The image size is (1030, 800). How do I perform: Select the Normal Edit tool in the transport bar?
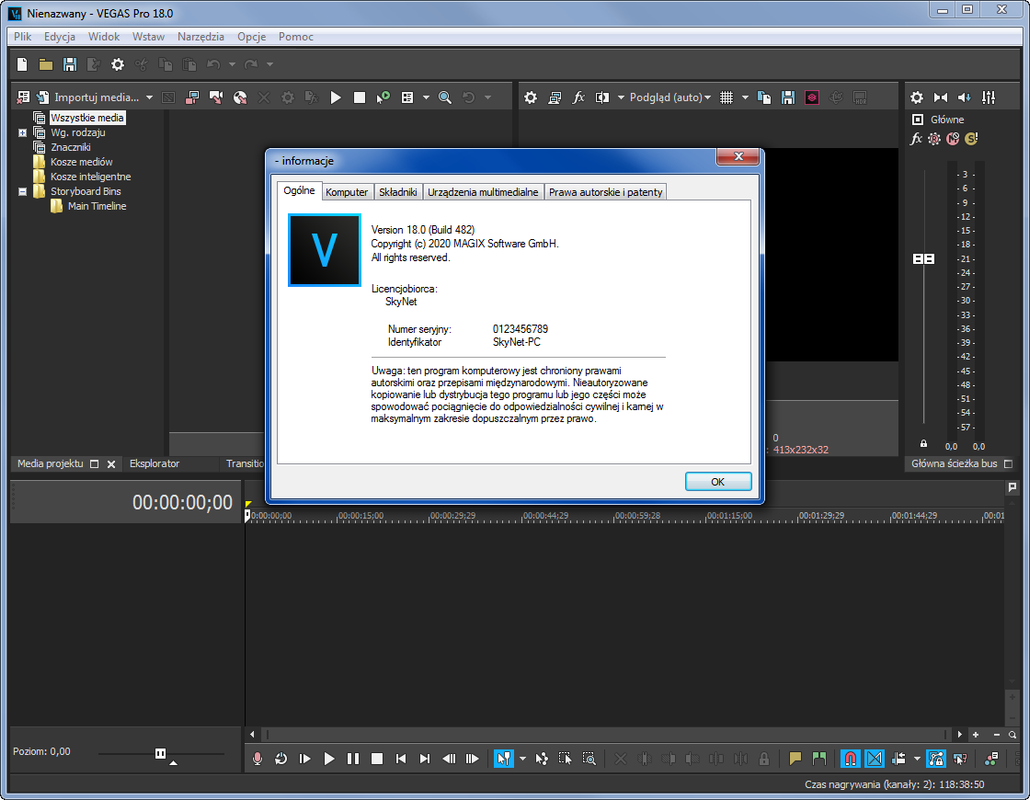pyautogui.click(x=504, y=759)
